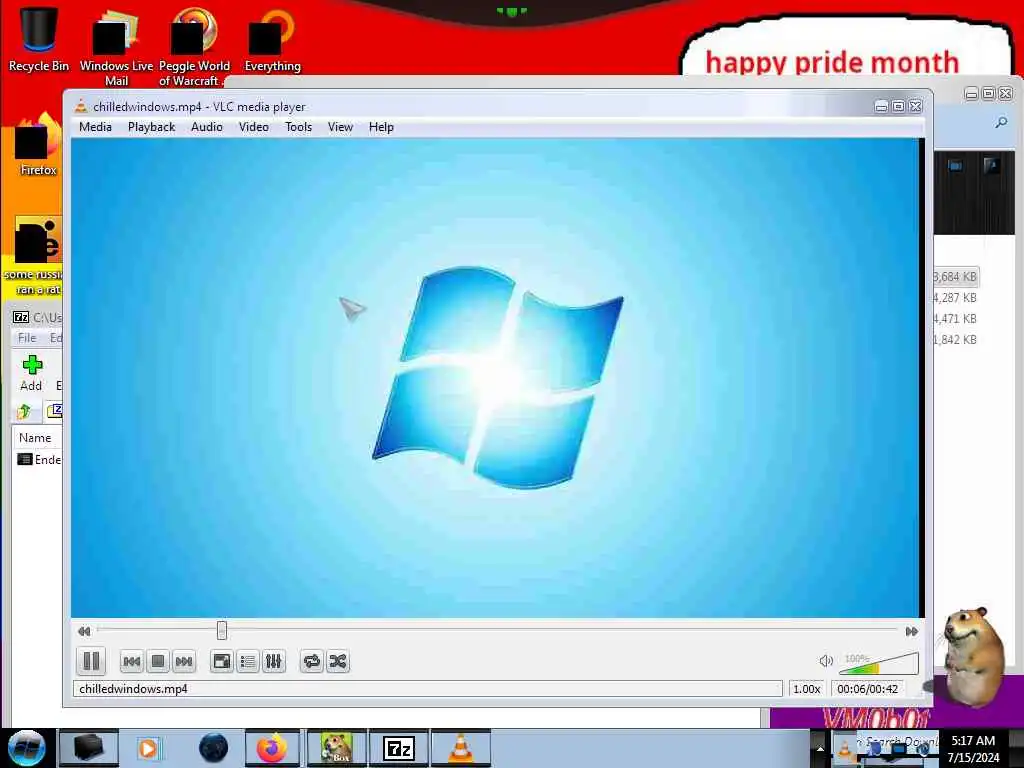The width and height of the screenshot is (1024, 768).
Task: Pause the video in VLC
Action: pyautogui.click(x=91, y=661)
